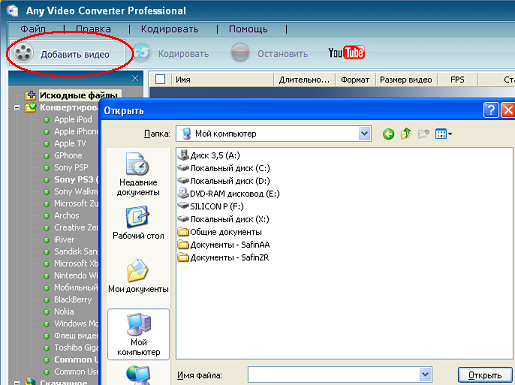
Task: Select Мой компьютер in places bar
Action: point(138,334)
